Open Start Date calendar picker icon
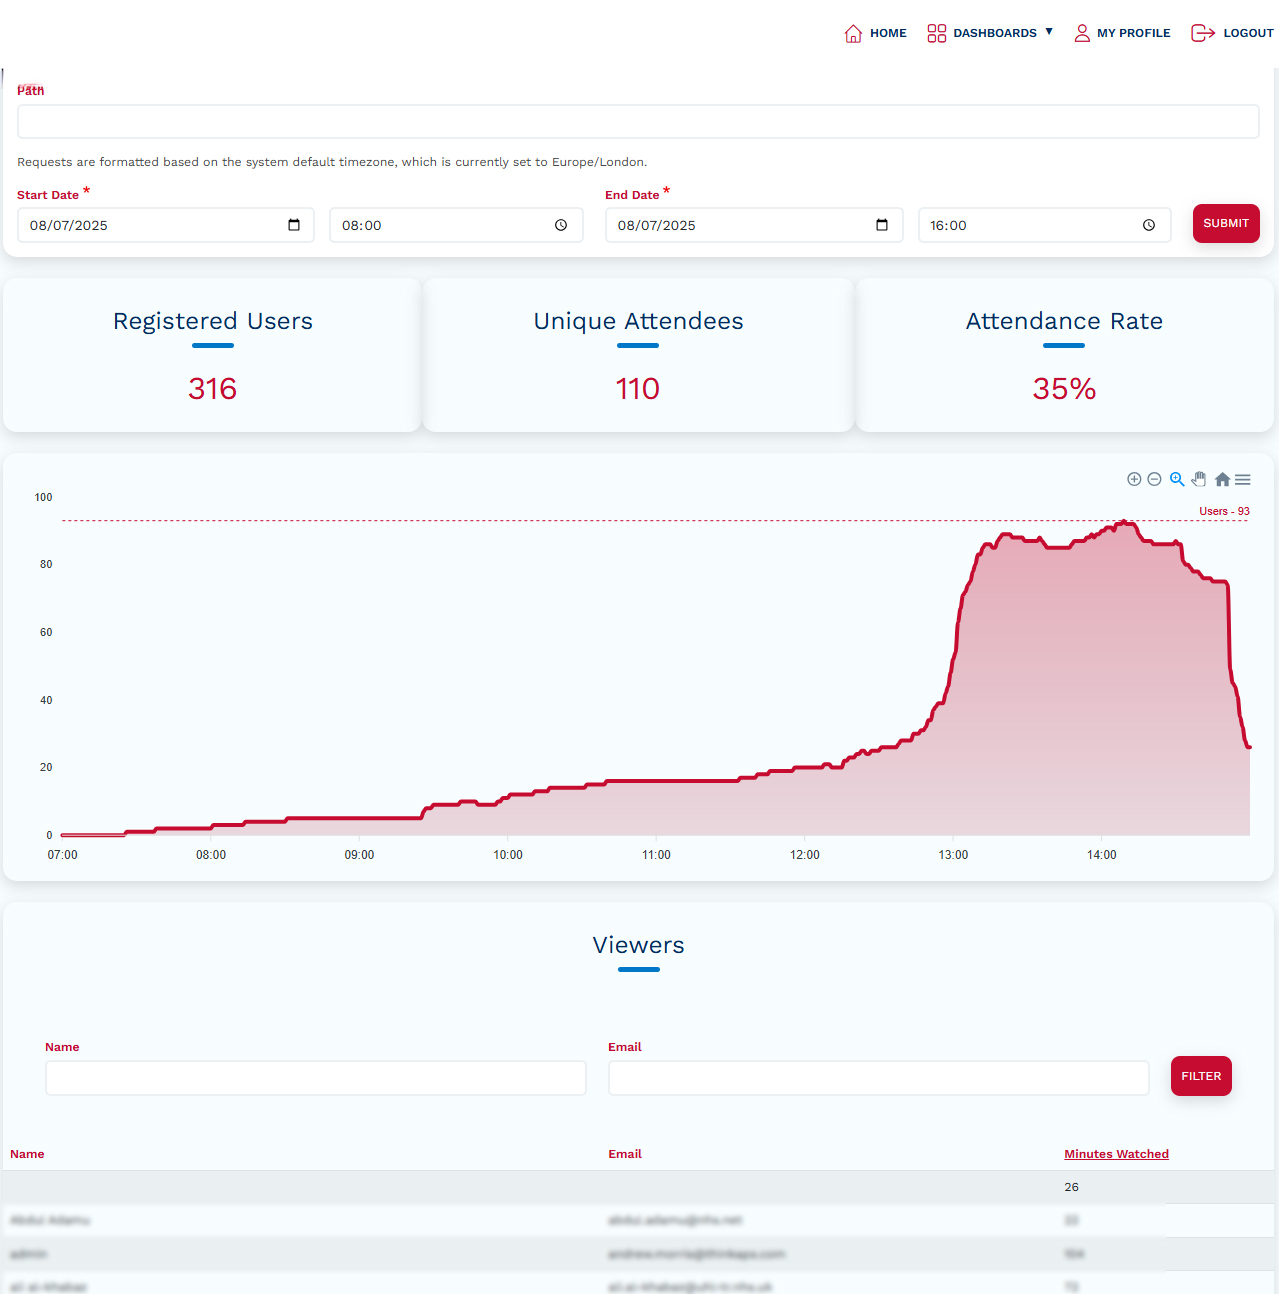The image size is (1279, 1294). tap(294, 225)
